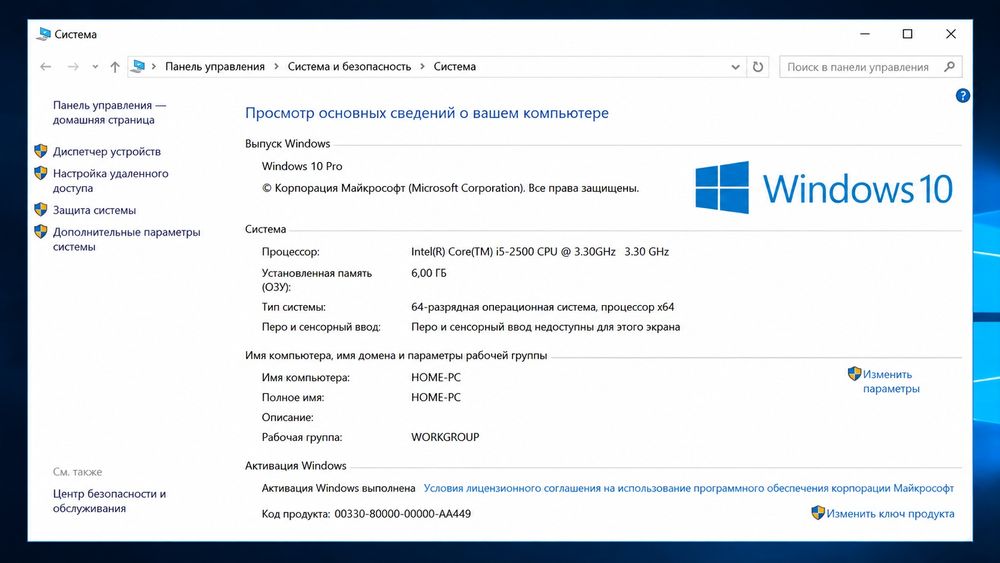1000x563 pixels.
Task: Click the Система window title icon
Action: 43,34
